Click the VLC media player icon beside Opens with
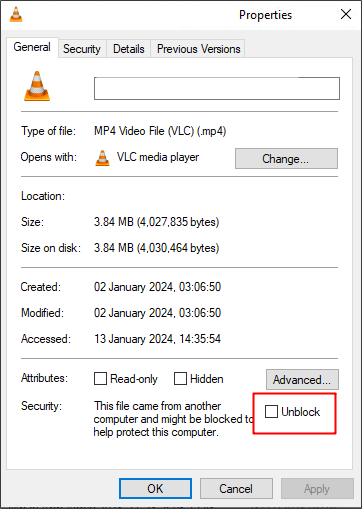Screen dimensions: 362x509 102,158
